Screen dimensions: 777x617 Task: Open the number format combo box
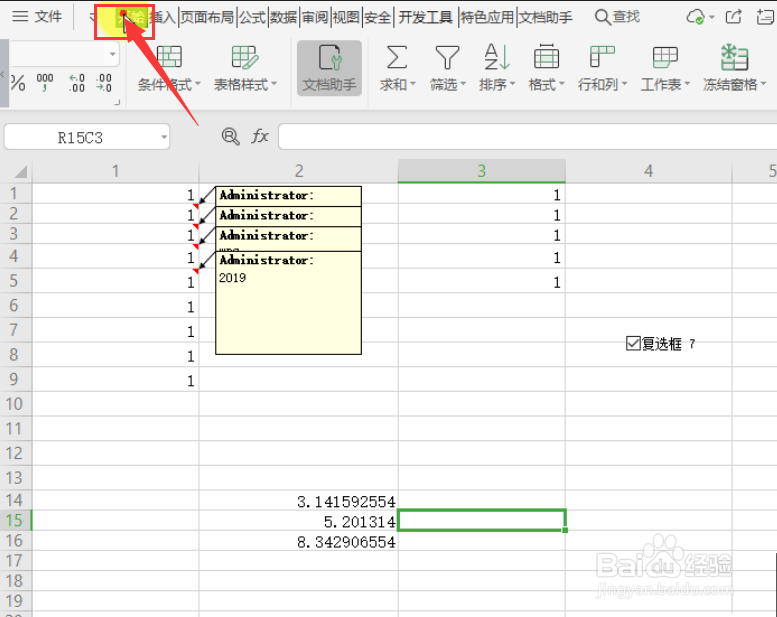[113, 54]
